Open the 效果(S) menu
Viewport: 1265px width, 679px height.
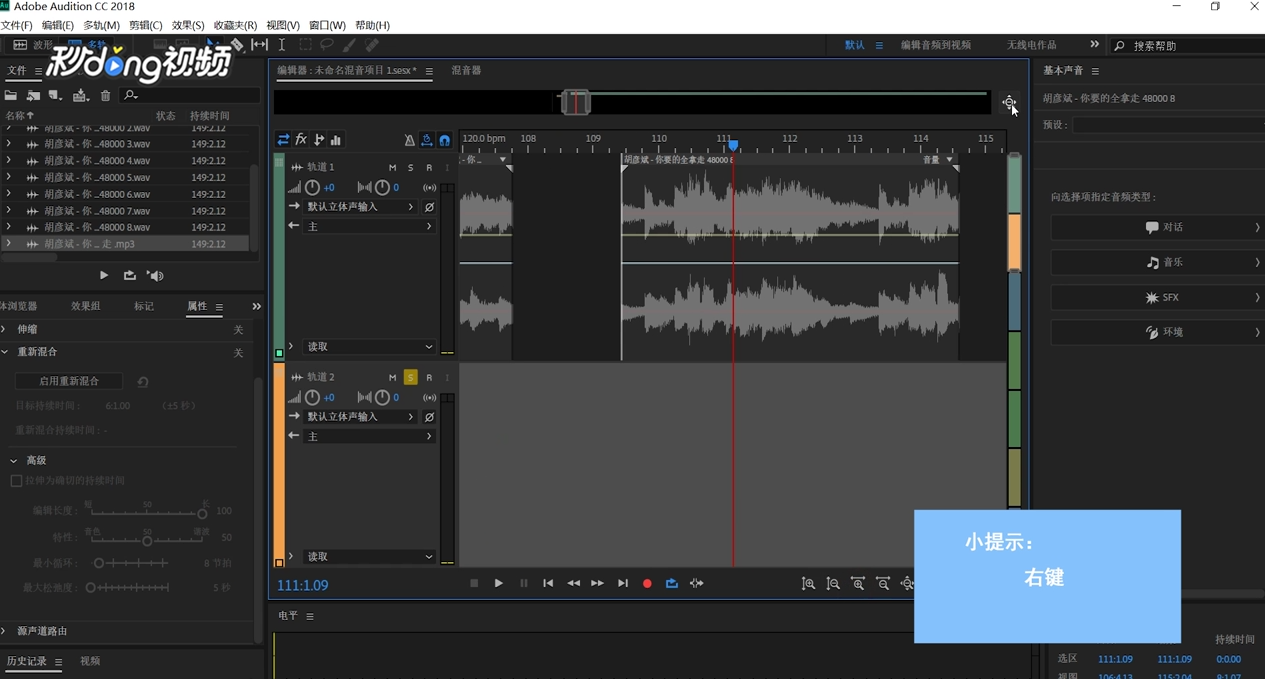pyautogui.click(x=188, y=25)
